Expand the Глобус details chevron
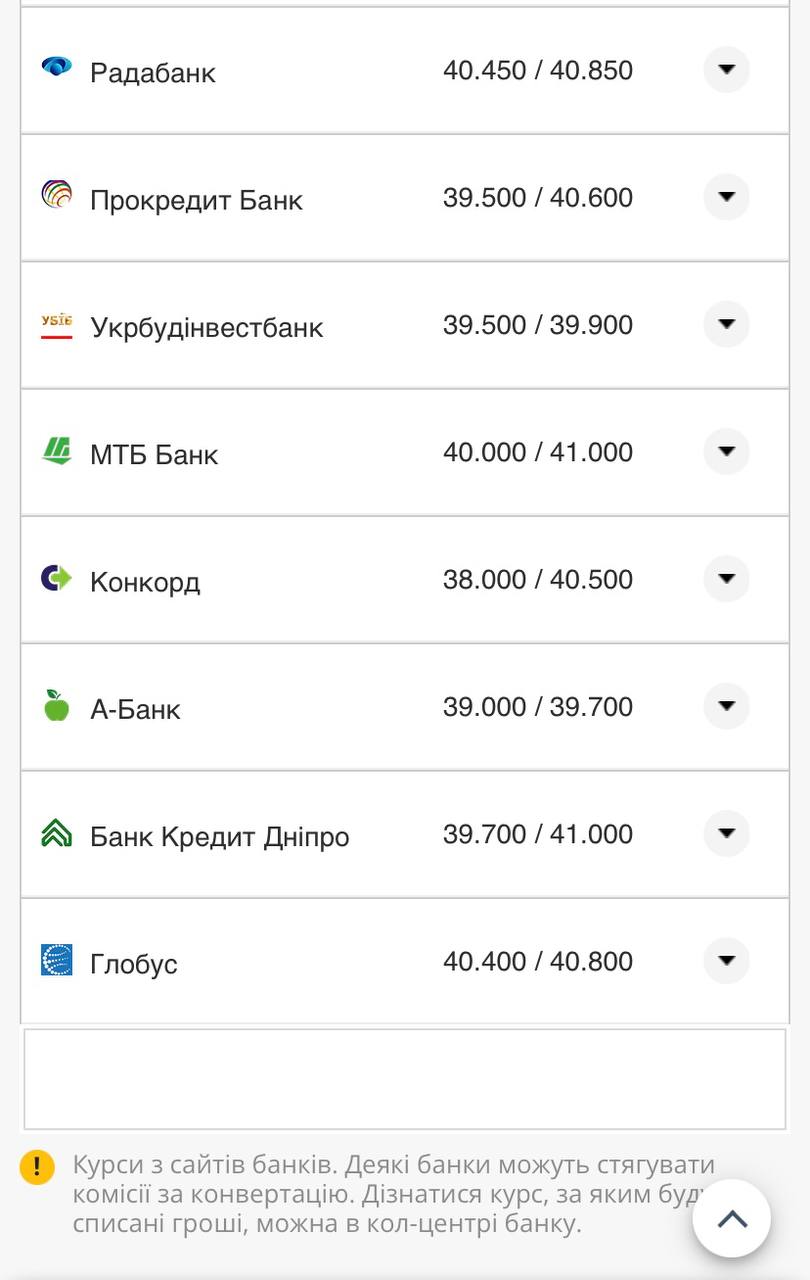 point(726,960)
